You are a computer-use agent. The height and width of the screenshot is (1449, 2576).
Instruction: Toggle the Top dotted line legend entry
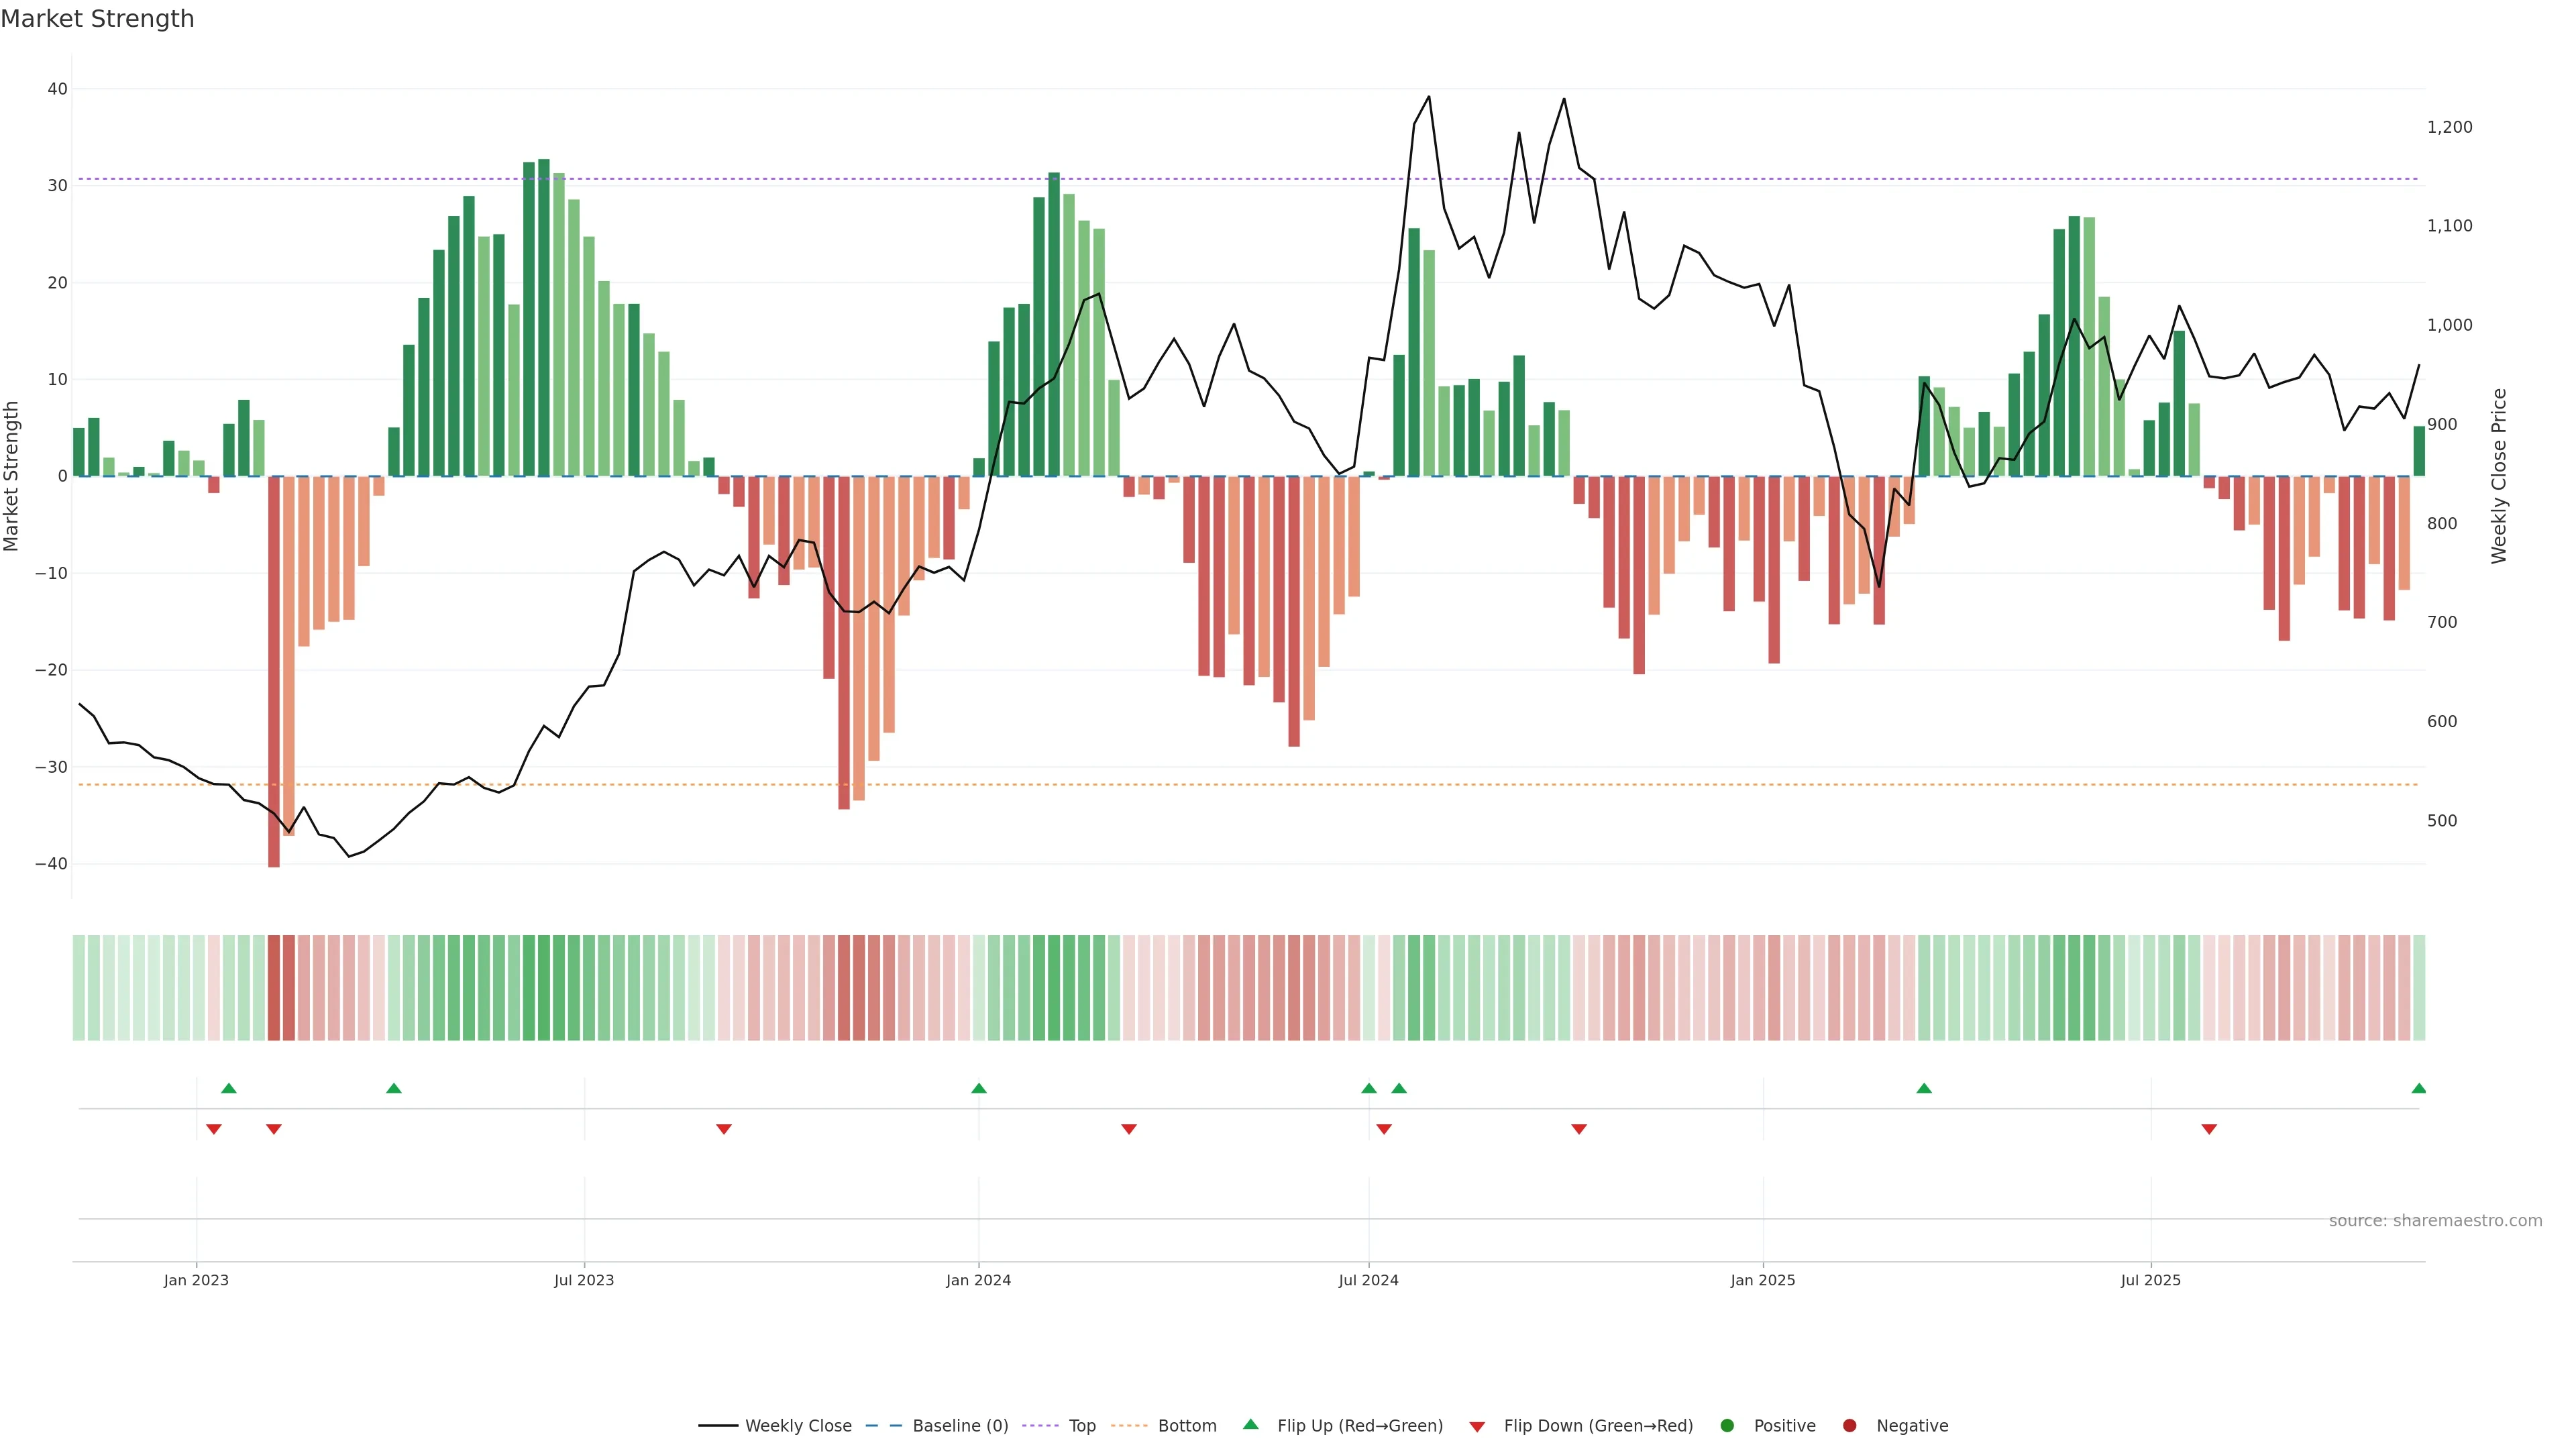(x=1081, y=1425)
